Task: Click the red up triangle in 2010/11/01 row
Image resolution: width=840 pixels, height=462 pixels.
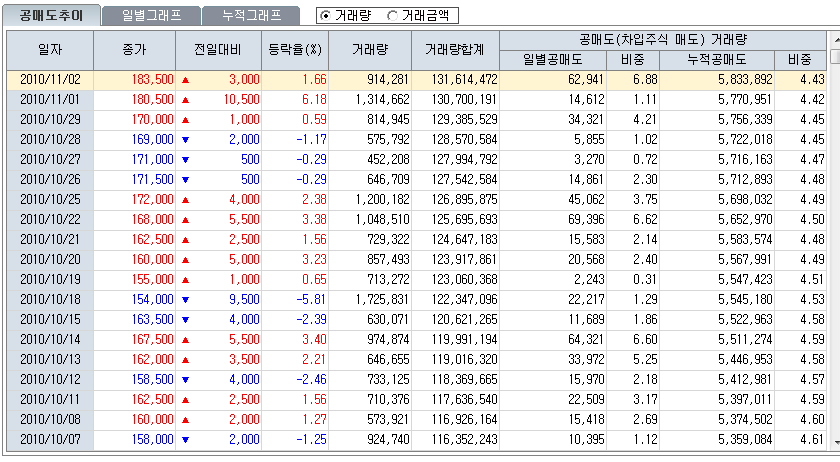Action: coord(185,99)
